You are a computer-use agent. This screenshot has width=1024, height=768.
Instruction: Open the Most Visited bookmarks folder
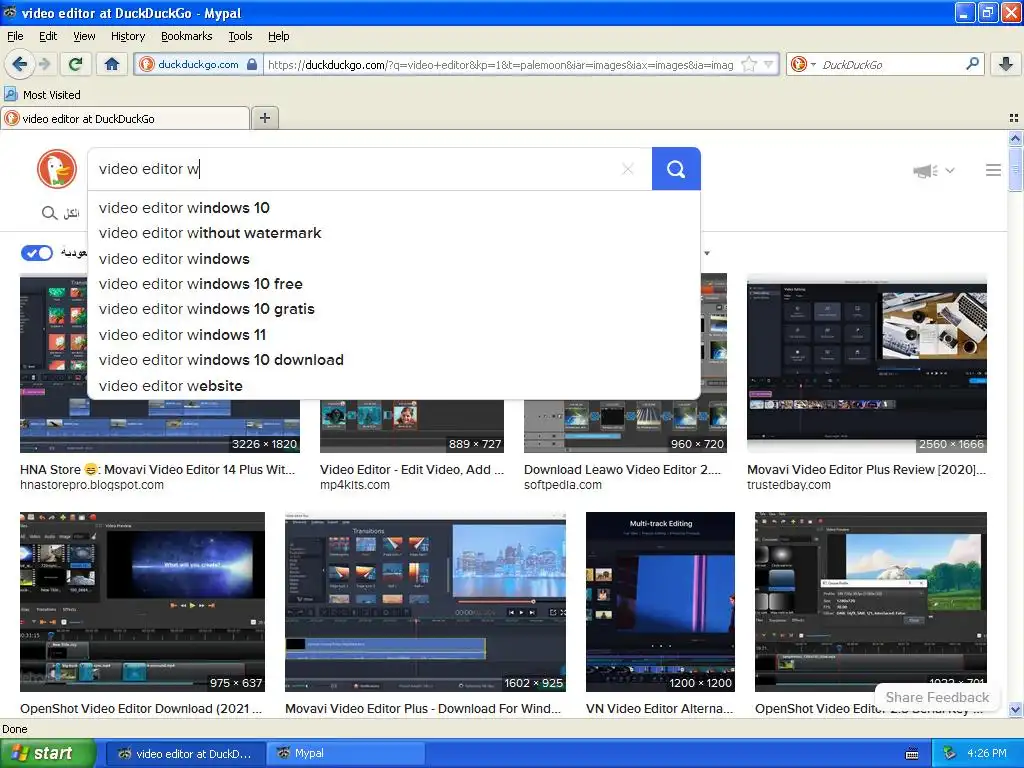point(42,95)
